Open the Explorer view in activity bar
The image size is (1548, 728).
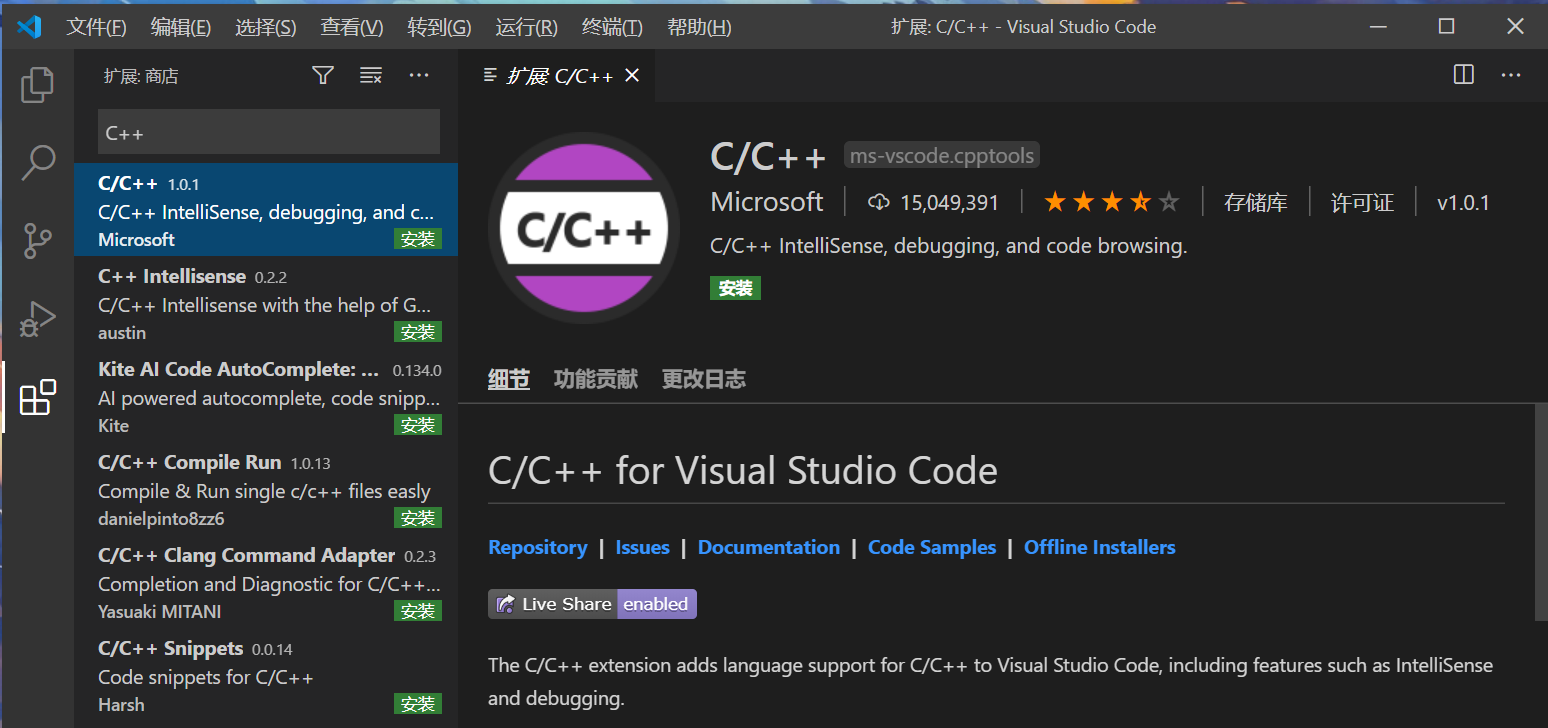[37, 84]
